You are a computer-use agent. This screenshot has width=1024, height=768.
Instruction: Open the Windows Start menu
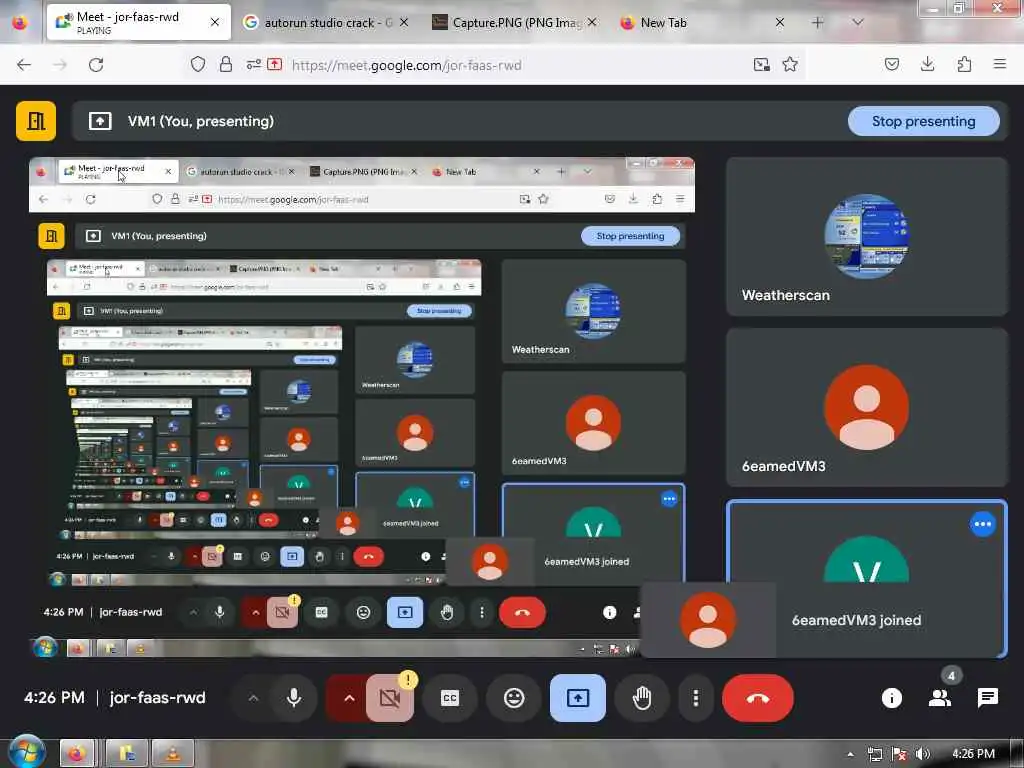[25, 752]
